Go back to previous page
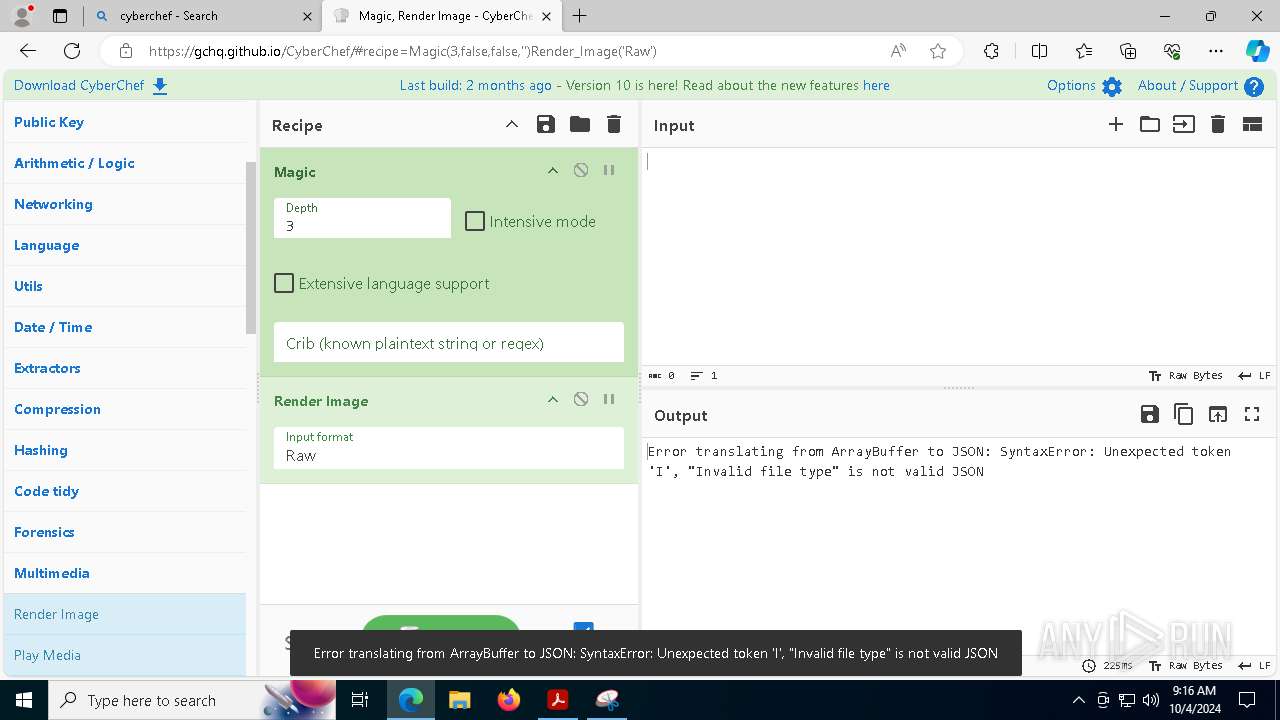 tap(28, 51)
